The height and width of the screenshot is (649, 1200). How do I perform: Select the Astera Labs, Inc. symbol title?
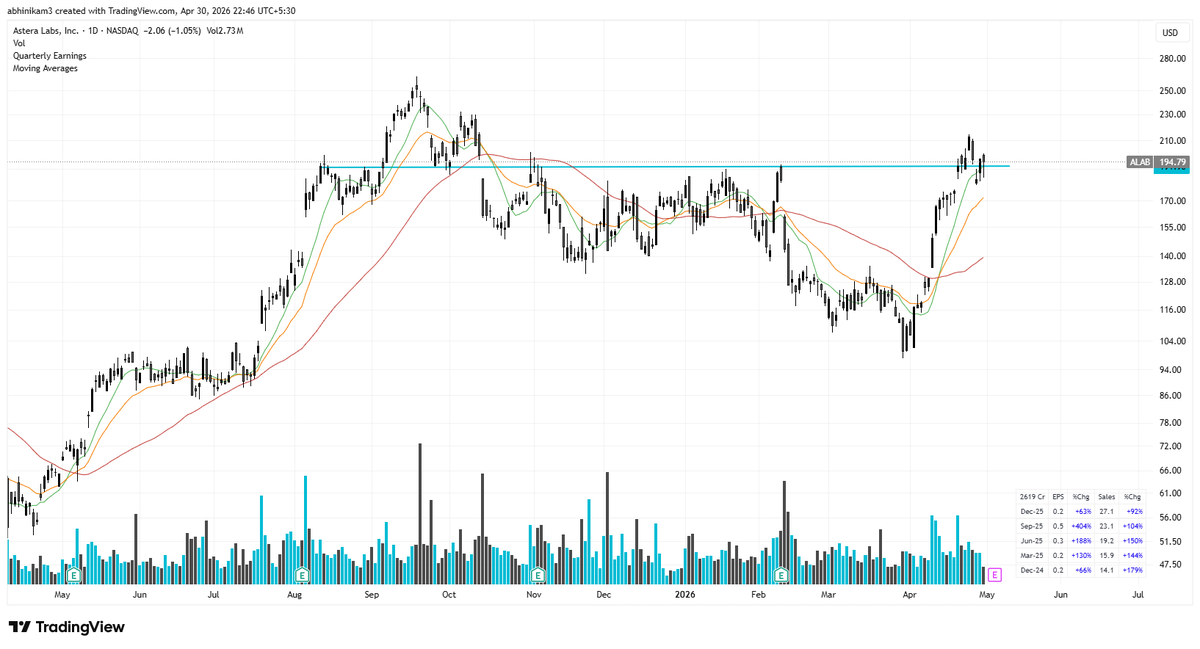tap(45, 32)
